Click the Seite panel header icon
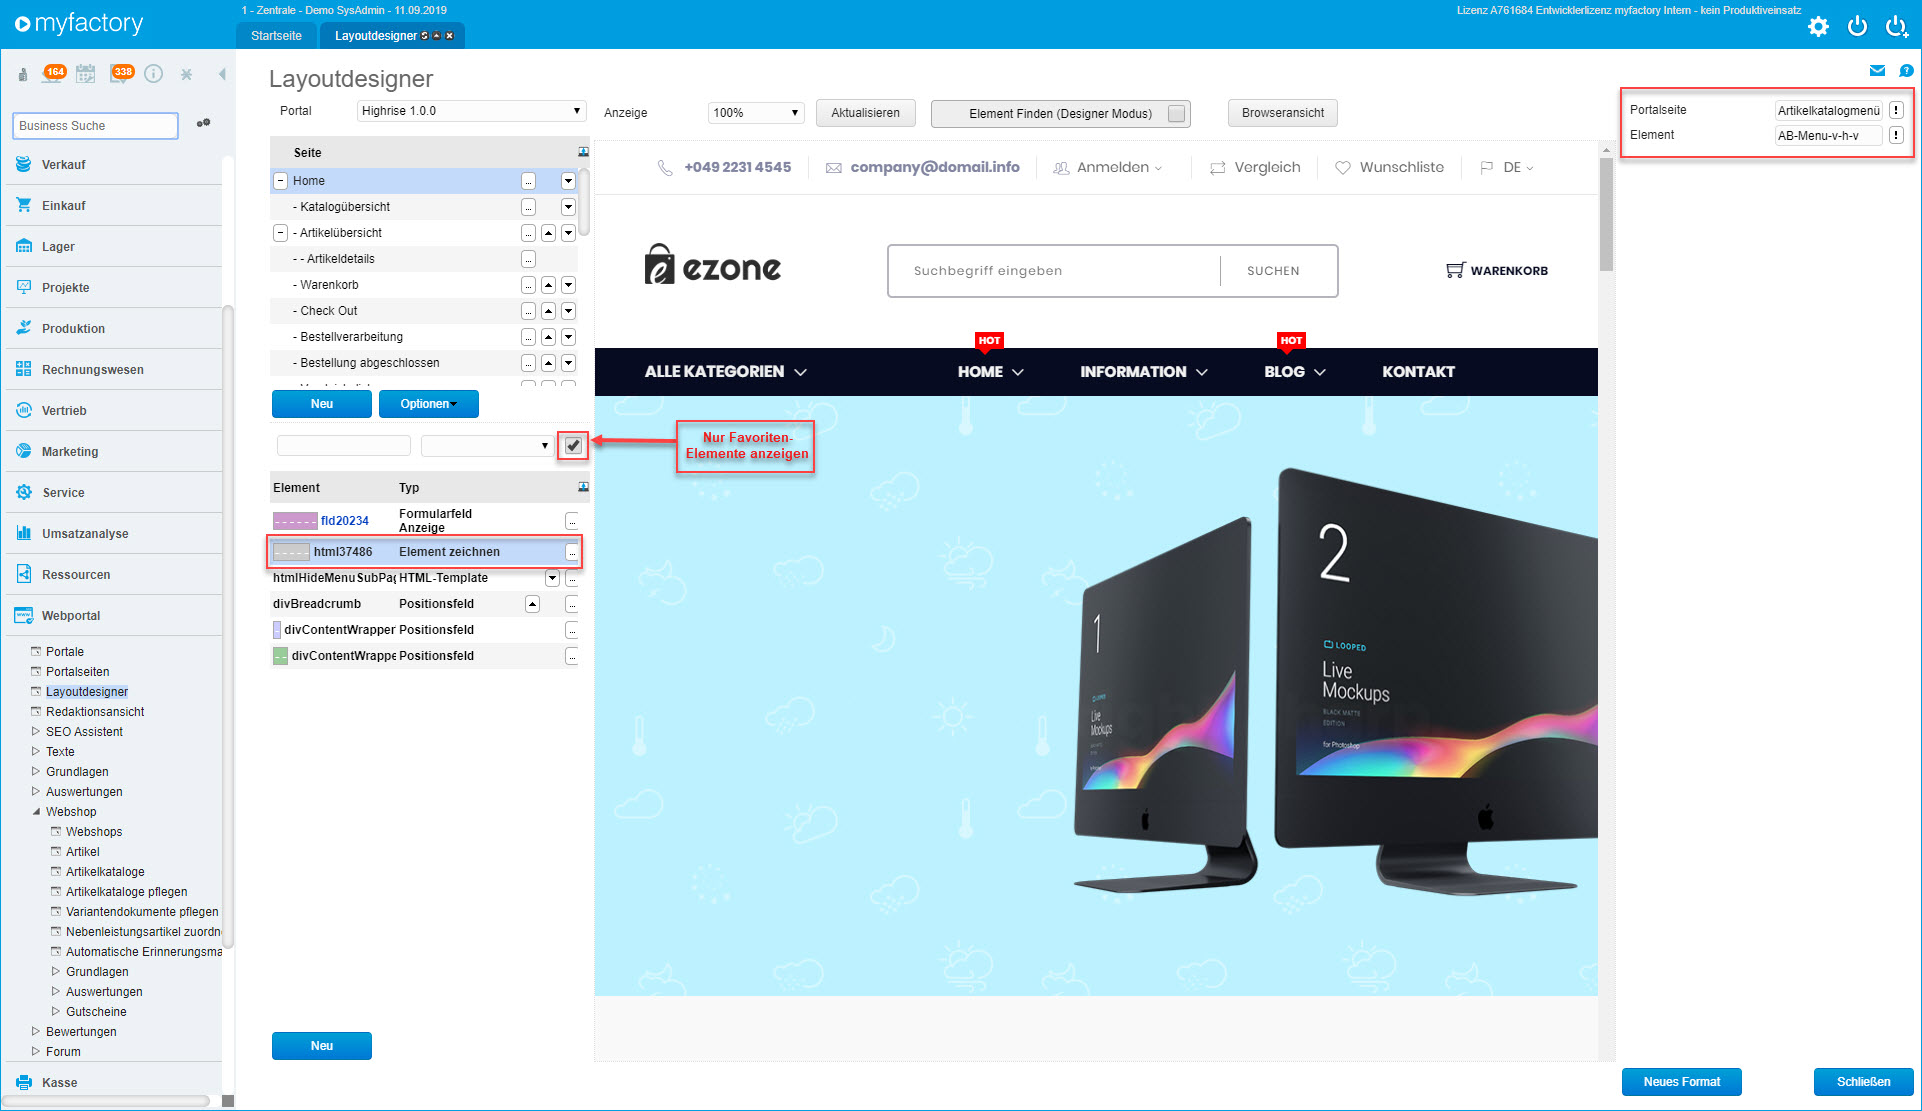 click(583, 152)
